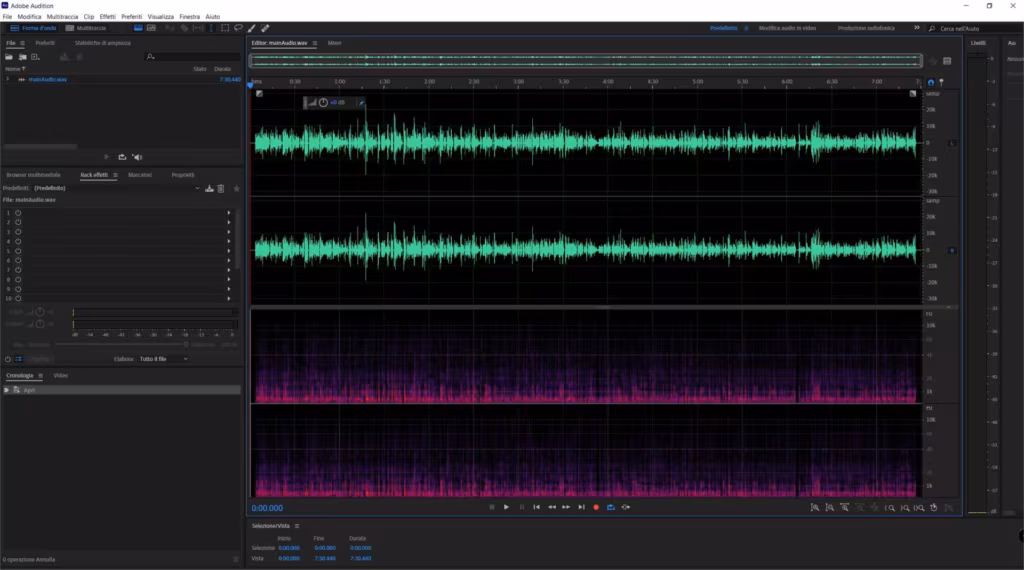This screenshot has height=570, width=1024.
Task: Toggle power for effect slot 8
Action: (18, 279)
